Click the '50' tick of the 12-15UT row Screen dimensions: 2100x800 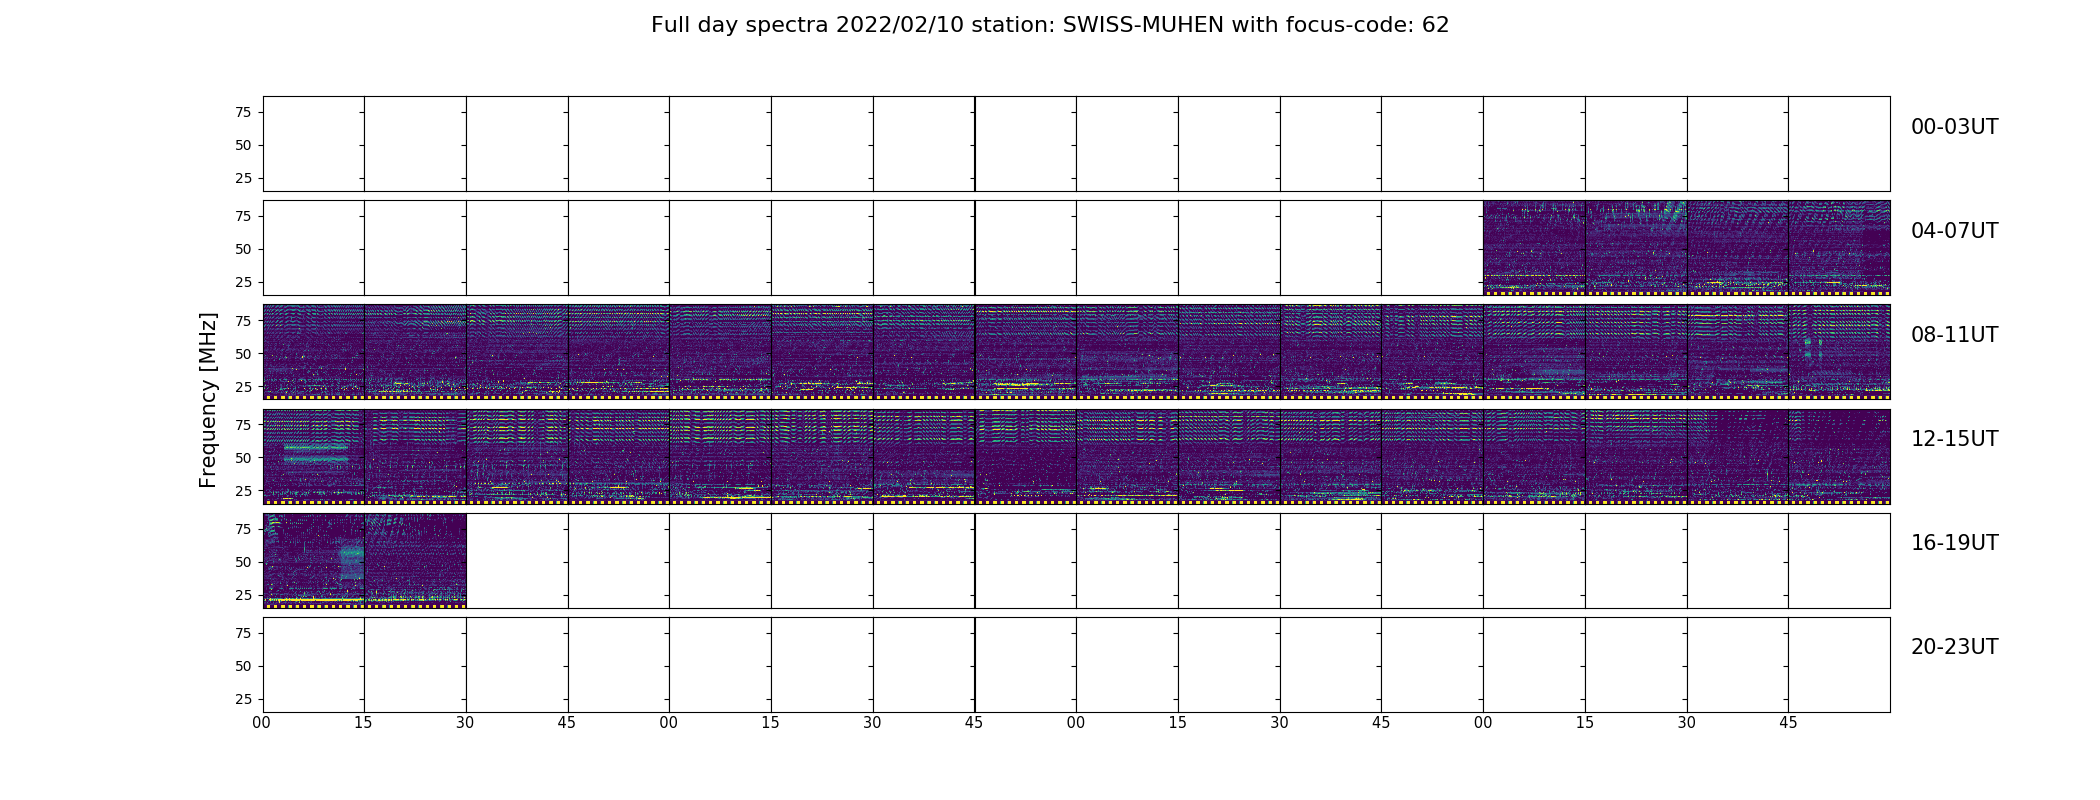click(x=242, y=457)
